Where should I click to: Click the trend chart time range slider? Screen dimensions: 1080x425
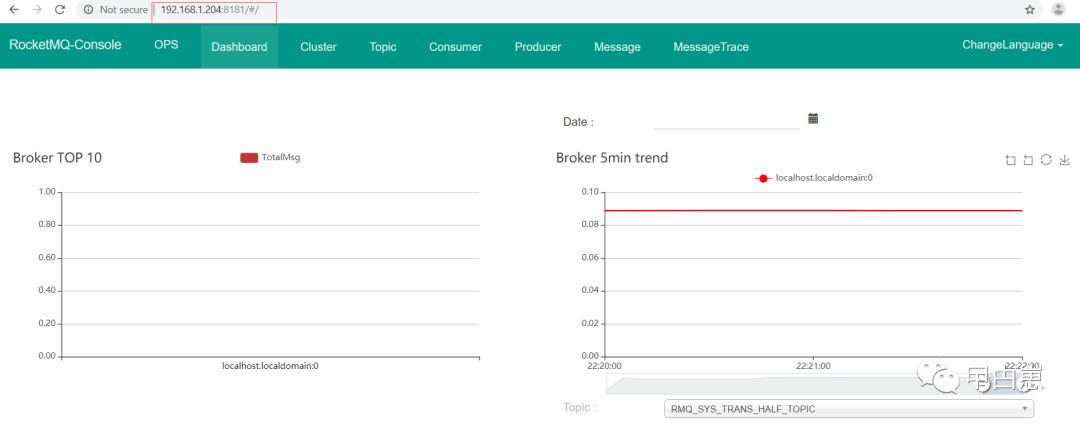click(x=814, y=385)
